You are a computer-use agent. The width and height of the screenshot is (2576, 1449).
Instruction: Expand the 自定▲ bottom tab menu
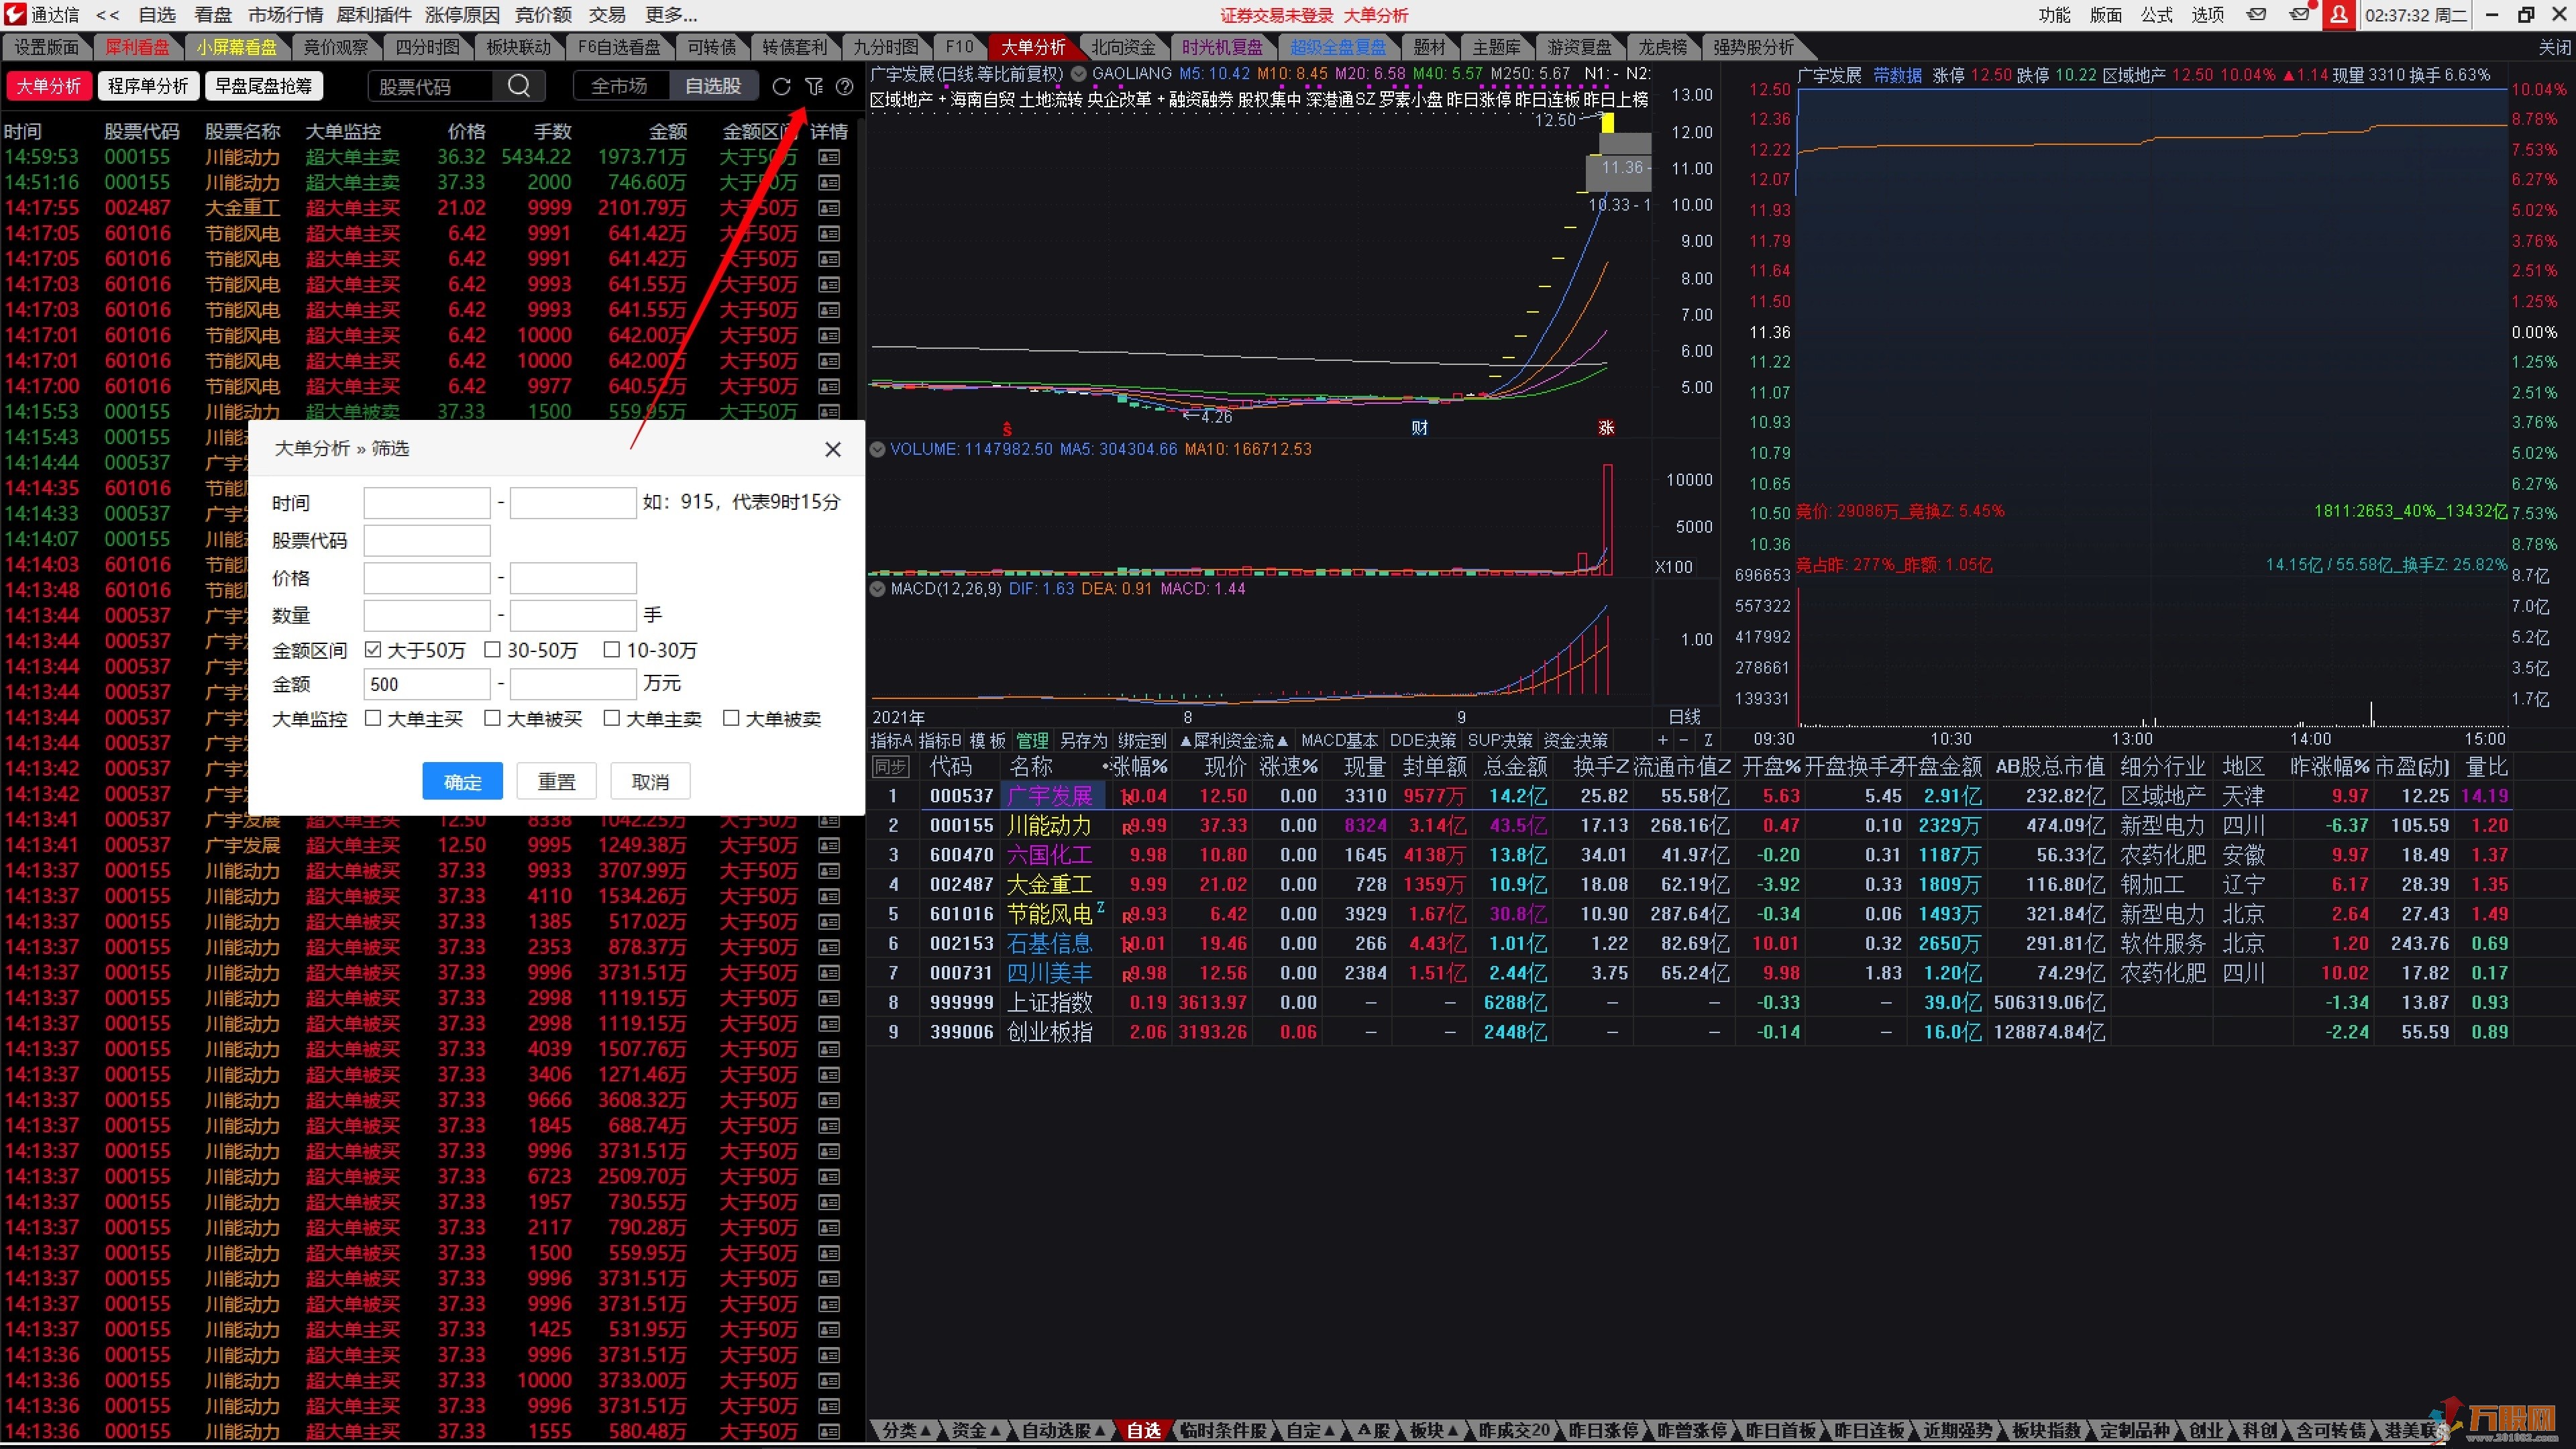pos(1311,1431)
